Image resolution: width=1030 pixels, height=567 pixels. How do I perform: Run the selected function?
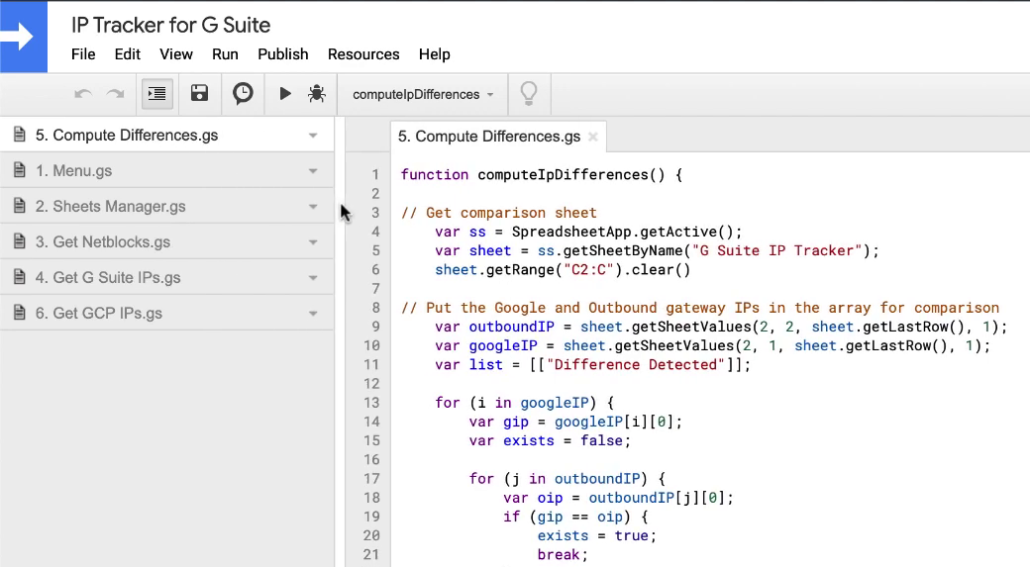(x=285, y=94)
